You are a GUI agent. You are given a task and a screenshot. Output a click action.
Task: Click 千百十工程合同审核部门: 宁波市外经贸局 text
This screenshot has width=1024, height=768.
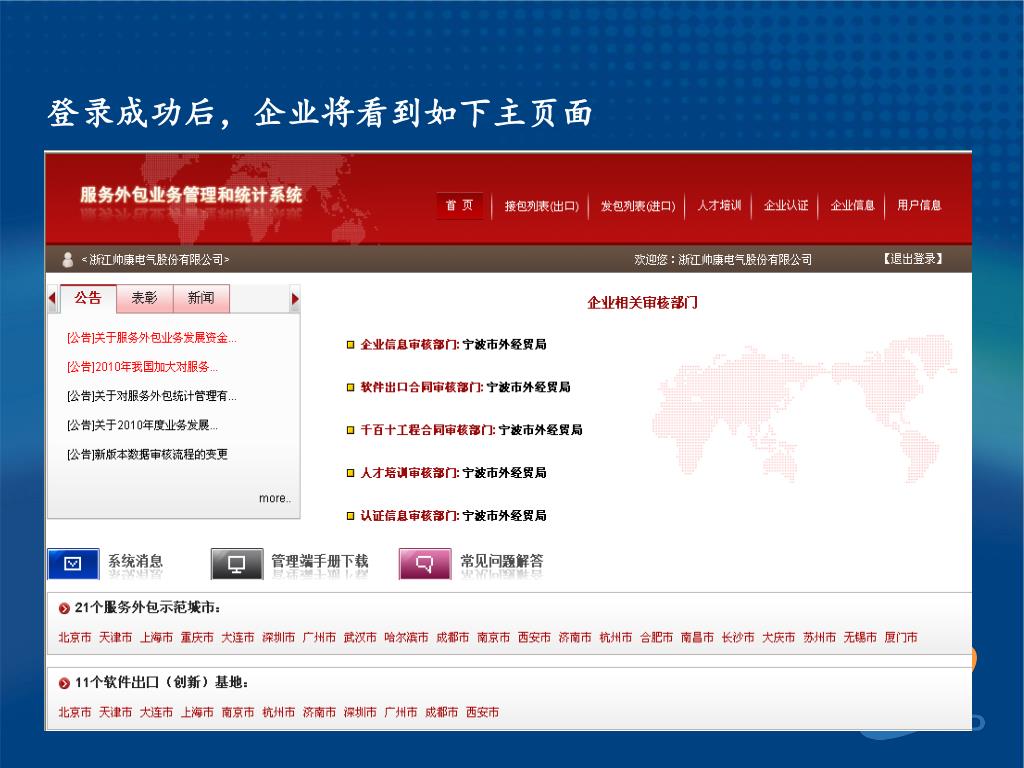(x=472, y=430)
